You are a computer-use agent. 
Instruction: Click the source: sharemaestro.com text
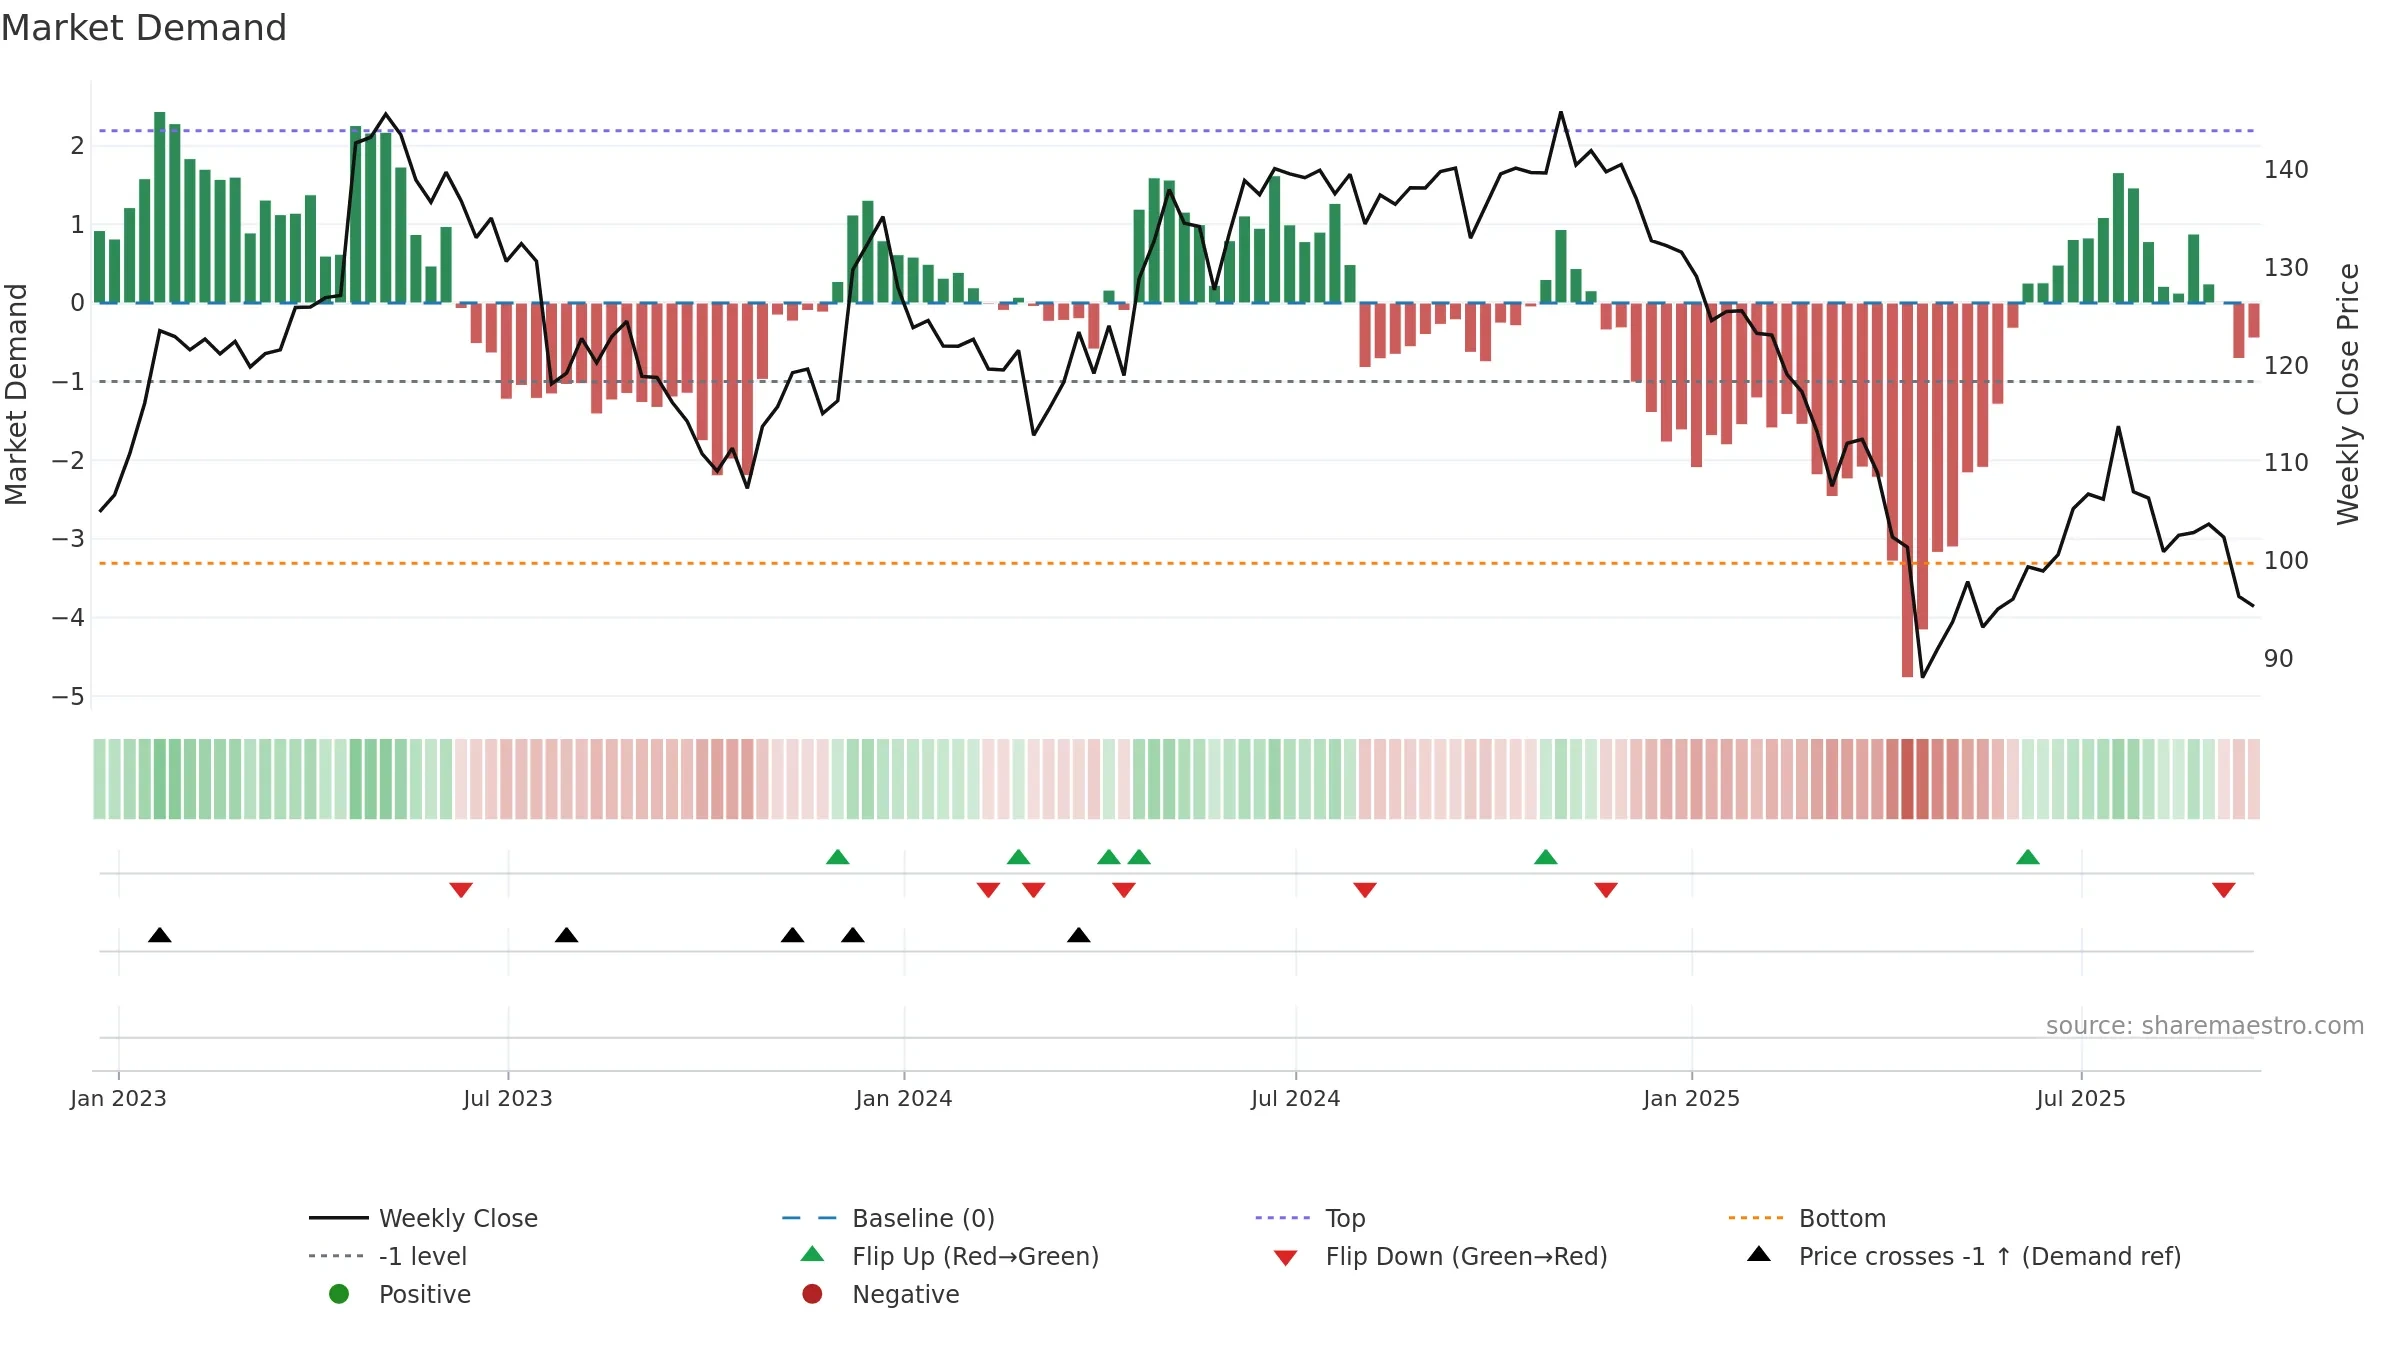click(x=2204, y=1026)
